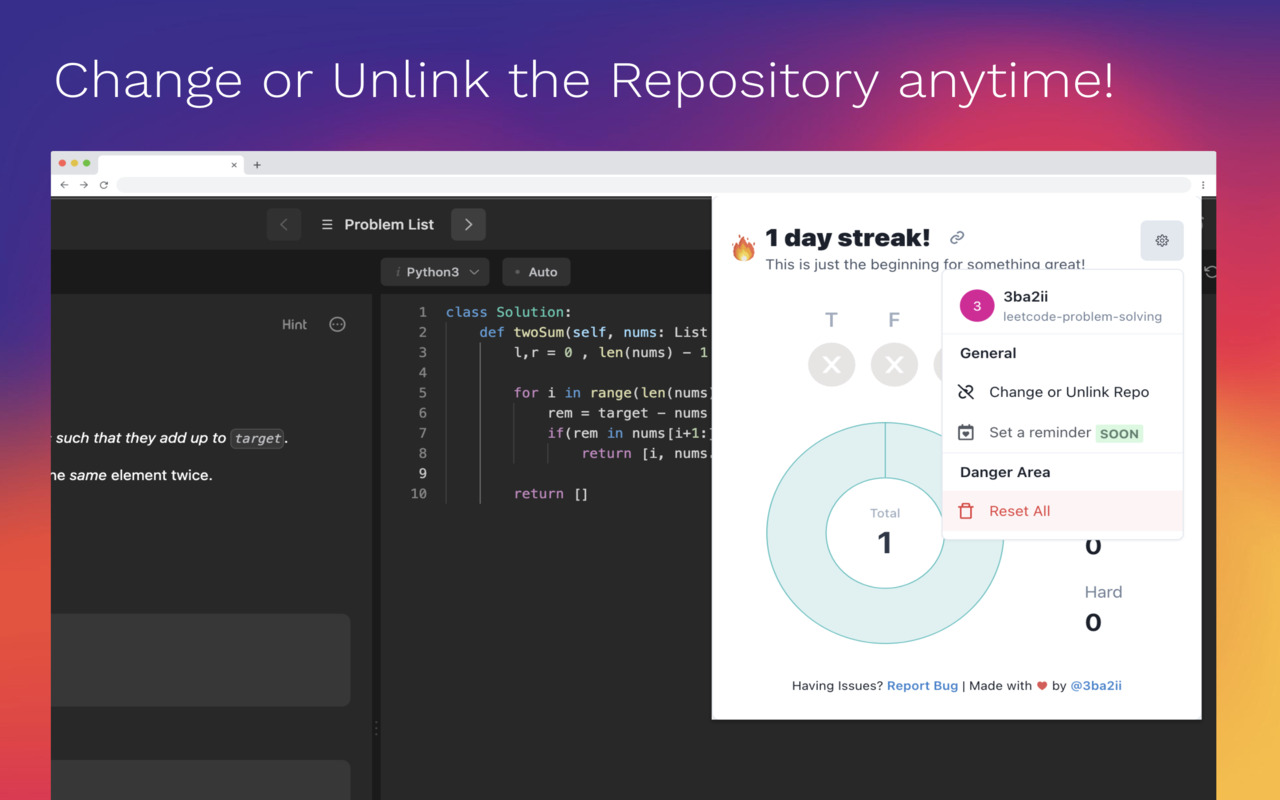1280x800 pixels.
Task: Open the browser overflow menu
Action: click(1202, 185)
